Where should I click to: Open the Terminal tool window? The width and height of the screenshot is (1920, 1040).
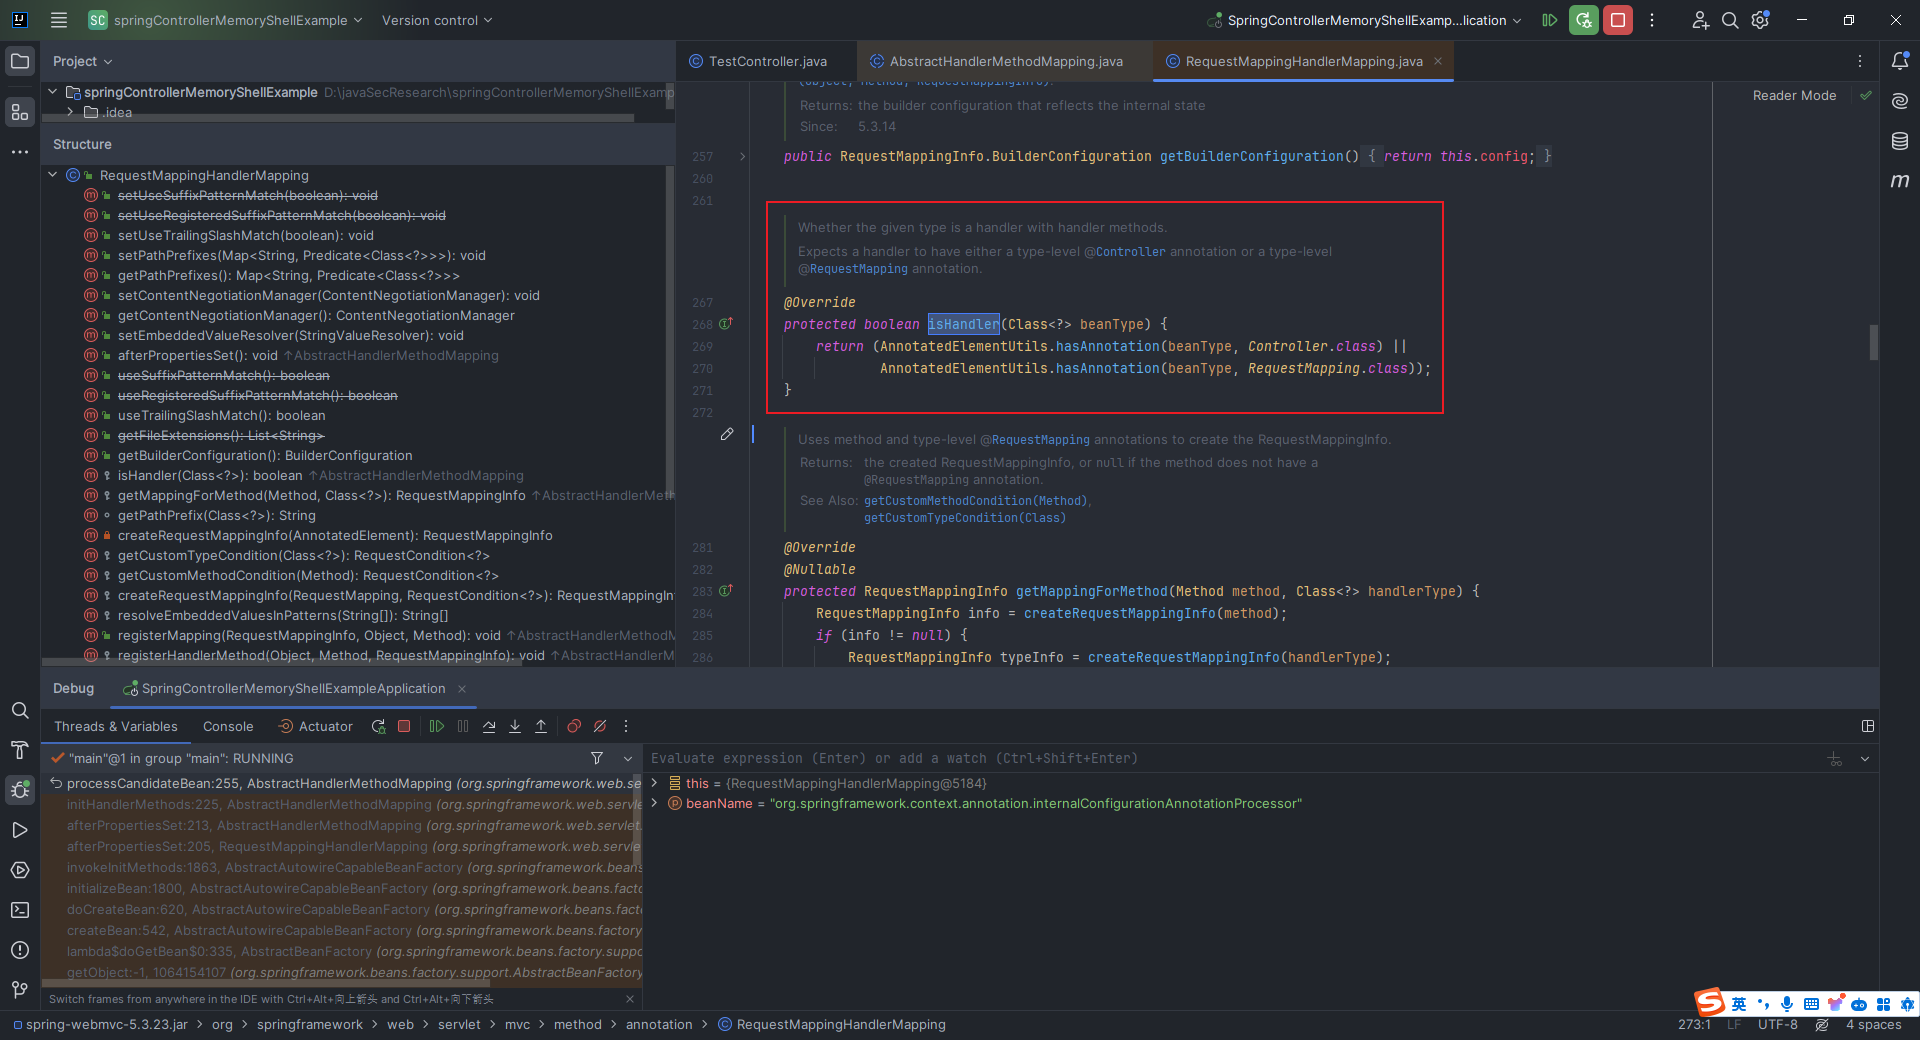pyautogui.click(x=20, y=910)
